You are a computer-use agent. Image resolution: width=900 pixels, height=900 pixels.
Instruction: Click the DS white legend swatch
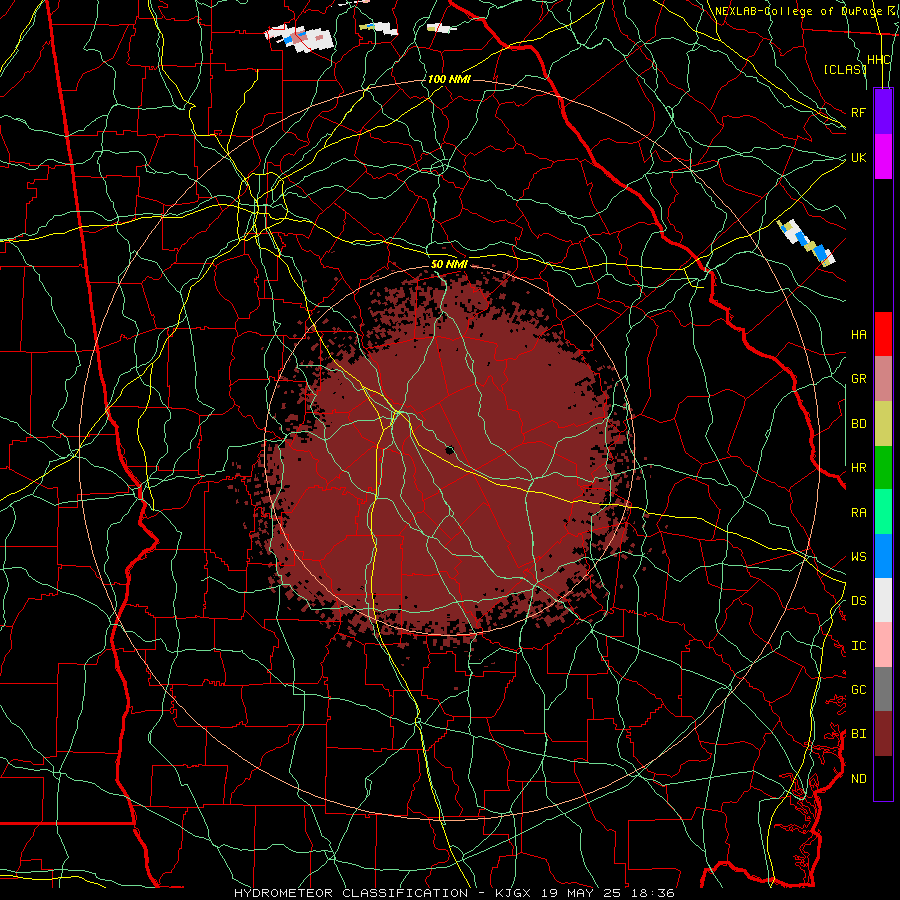[883, 600]
